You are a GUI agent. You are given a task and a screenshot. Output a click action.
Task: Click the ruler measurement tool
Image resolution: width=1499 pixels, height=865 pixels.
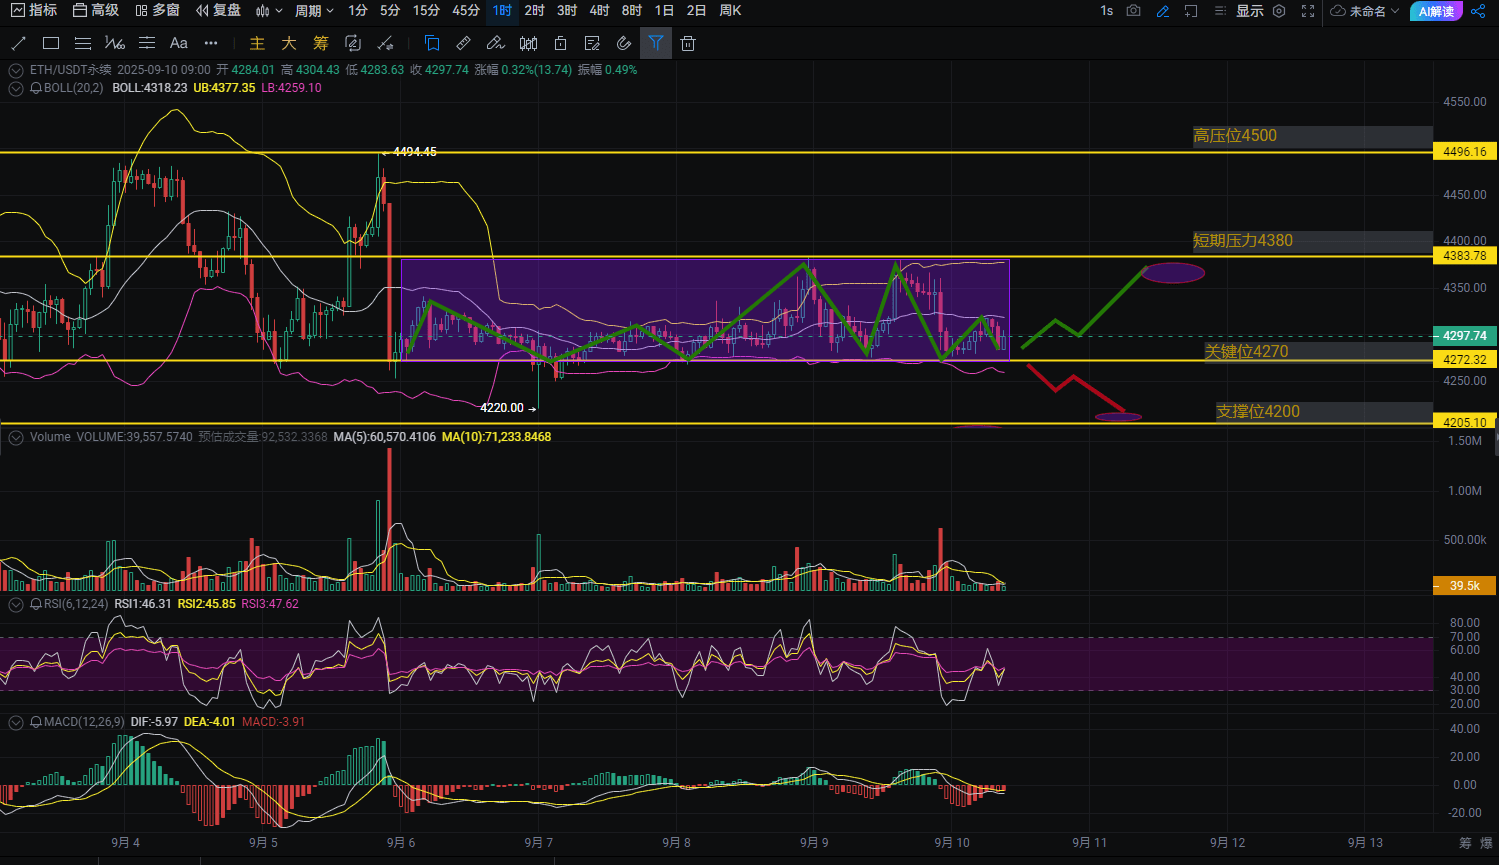point(463,43)
